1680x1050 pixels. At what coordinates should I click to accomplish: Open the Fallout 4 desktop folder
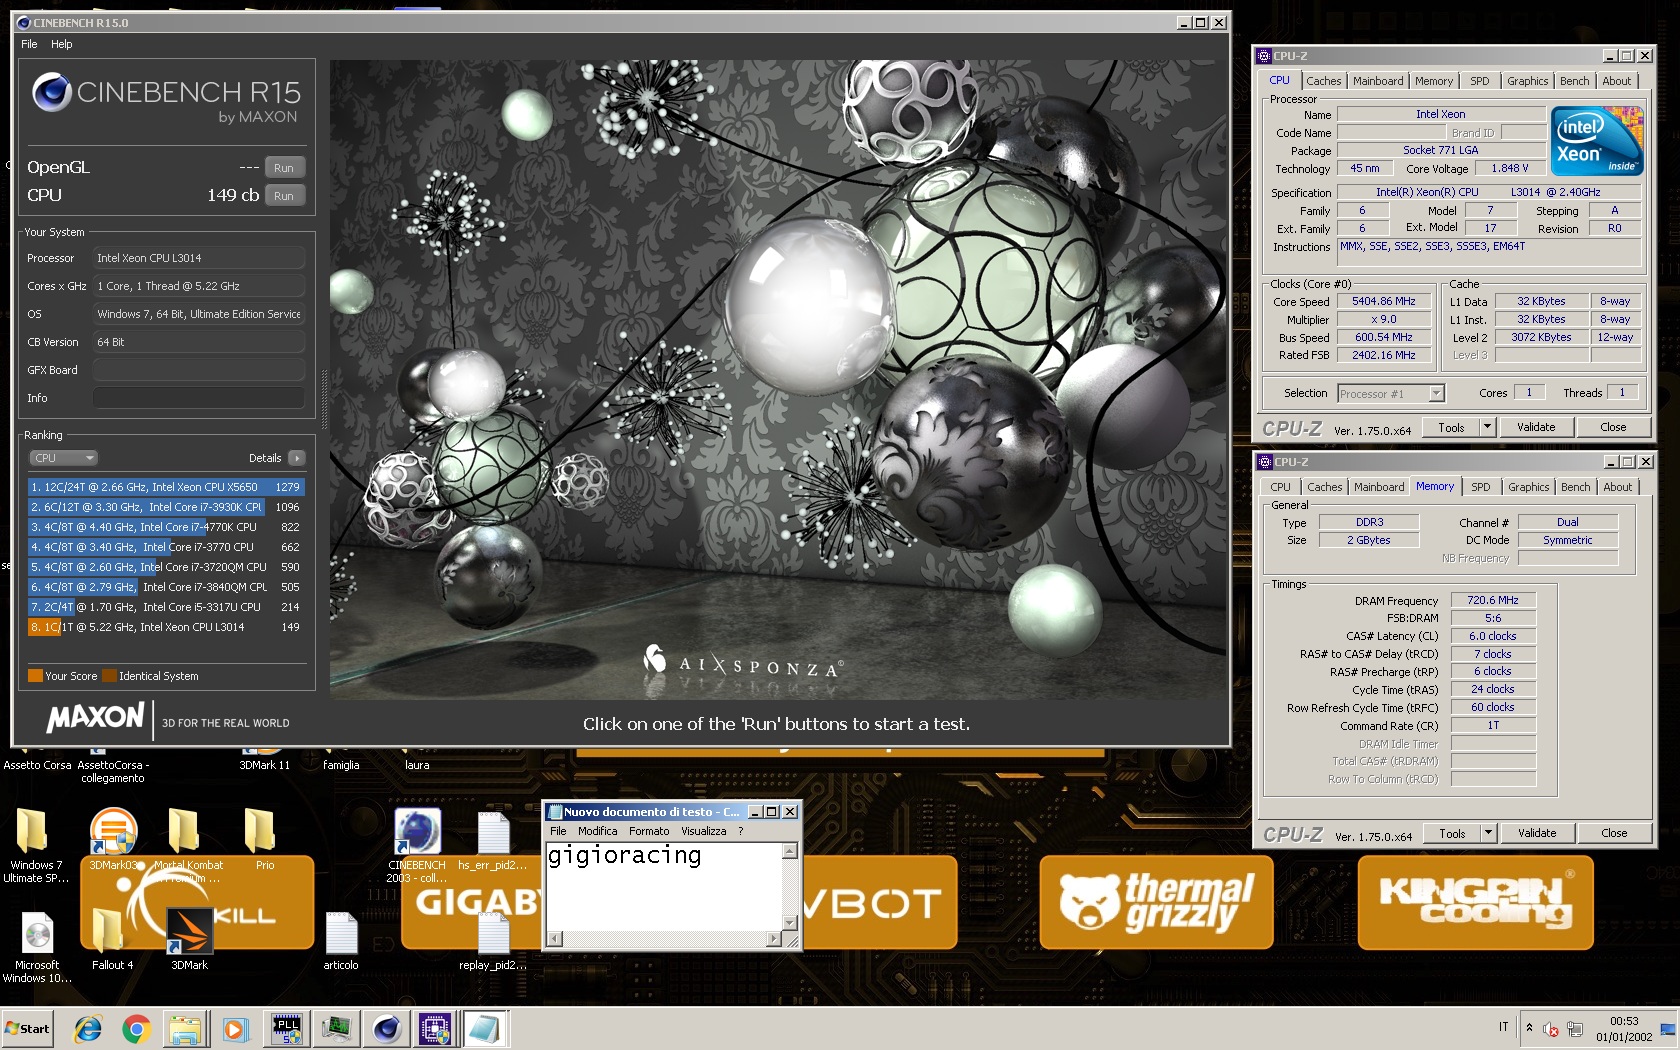click(111, 940)
